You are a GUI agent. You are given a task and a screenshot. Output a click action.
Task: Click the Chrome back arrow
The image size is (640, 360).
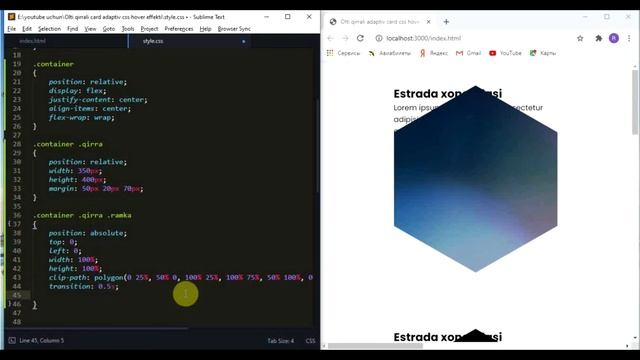(x=330, y=38)
